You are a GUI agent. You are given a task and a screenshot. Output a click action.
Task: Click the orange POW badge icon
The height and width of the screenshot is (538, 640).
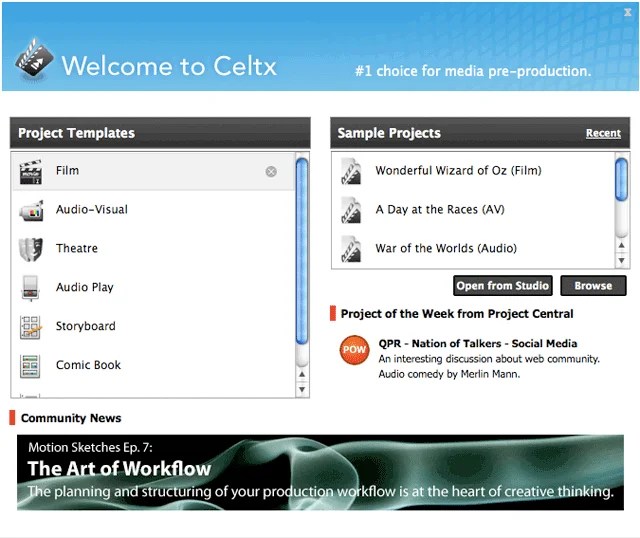tap(354, 350)
